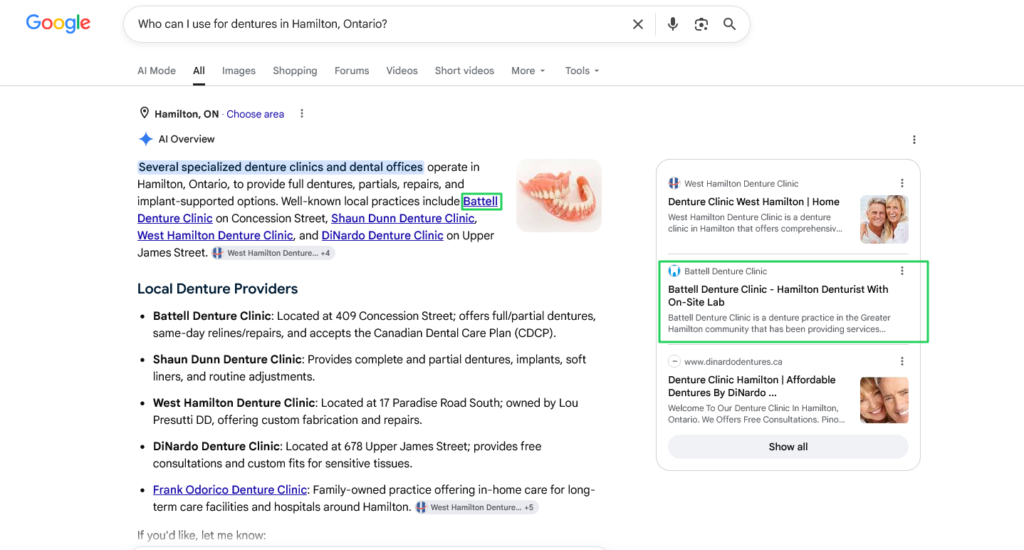1024x550 pixels.
Task: Open Denture Clinic Hamilton Affordable Dentures By DiNardo result
Action: [752, 386]
